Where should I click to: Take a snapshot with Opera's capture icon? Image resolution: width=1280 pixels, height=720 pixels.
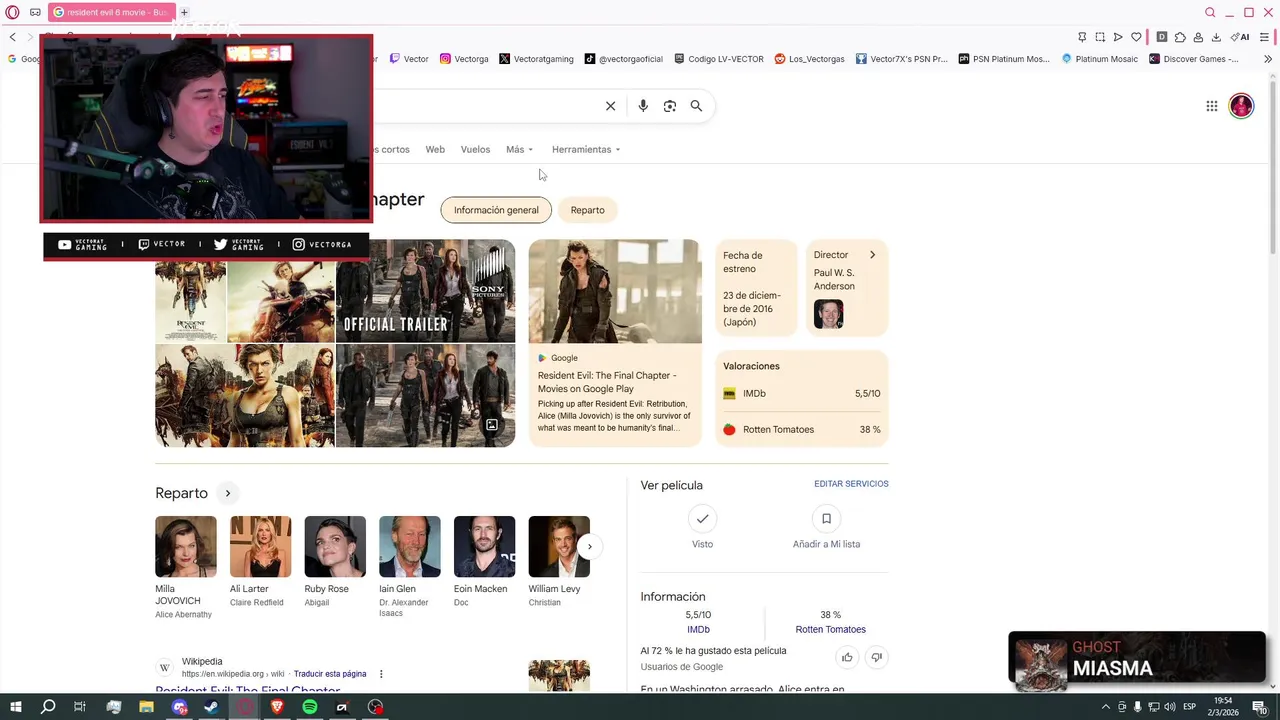pyautogui.click(x=1100, y=37)
